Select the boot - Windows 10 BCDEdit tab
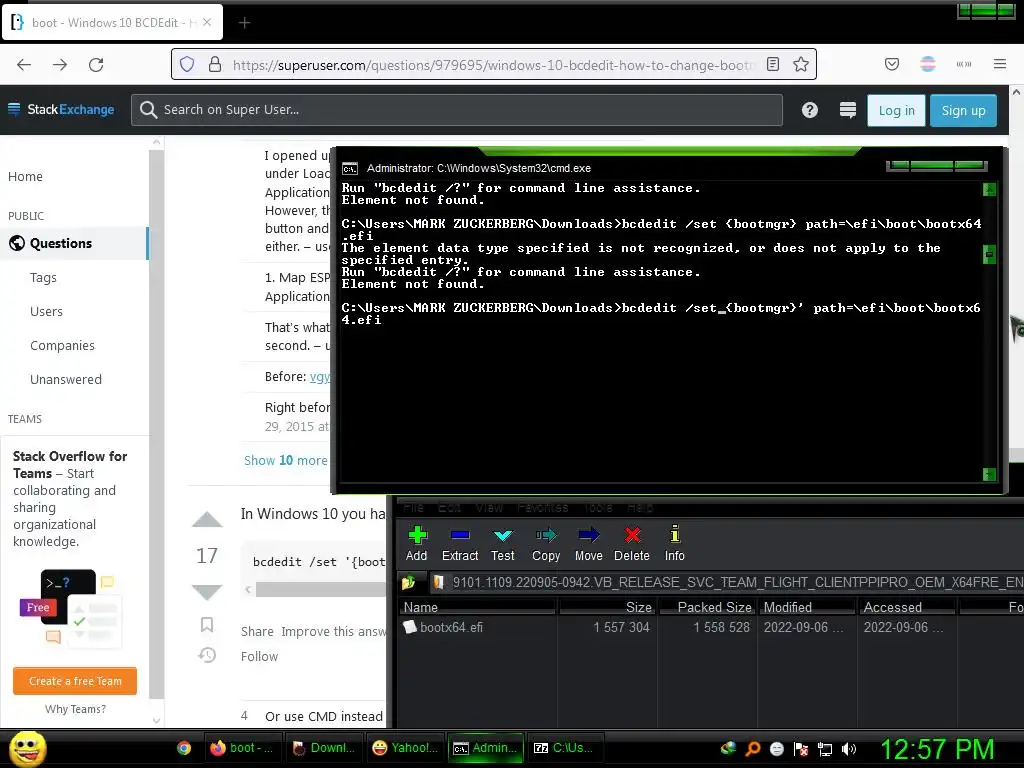Image resolution: width=1024 pixels, height=768 pixels. [x=113, y=22]
